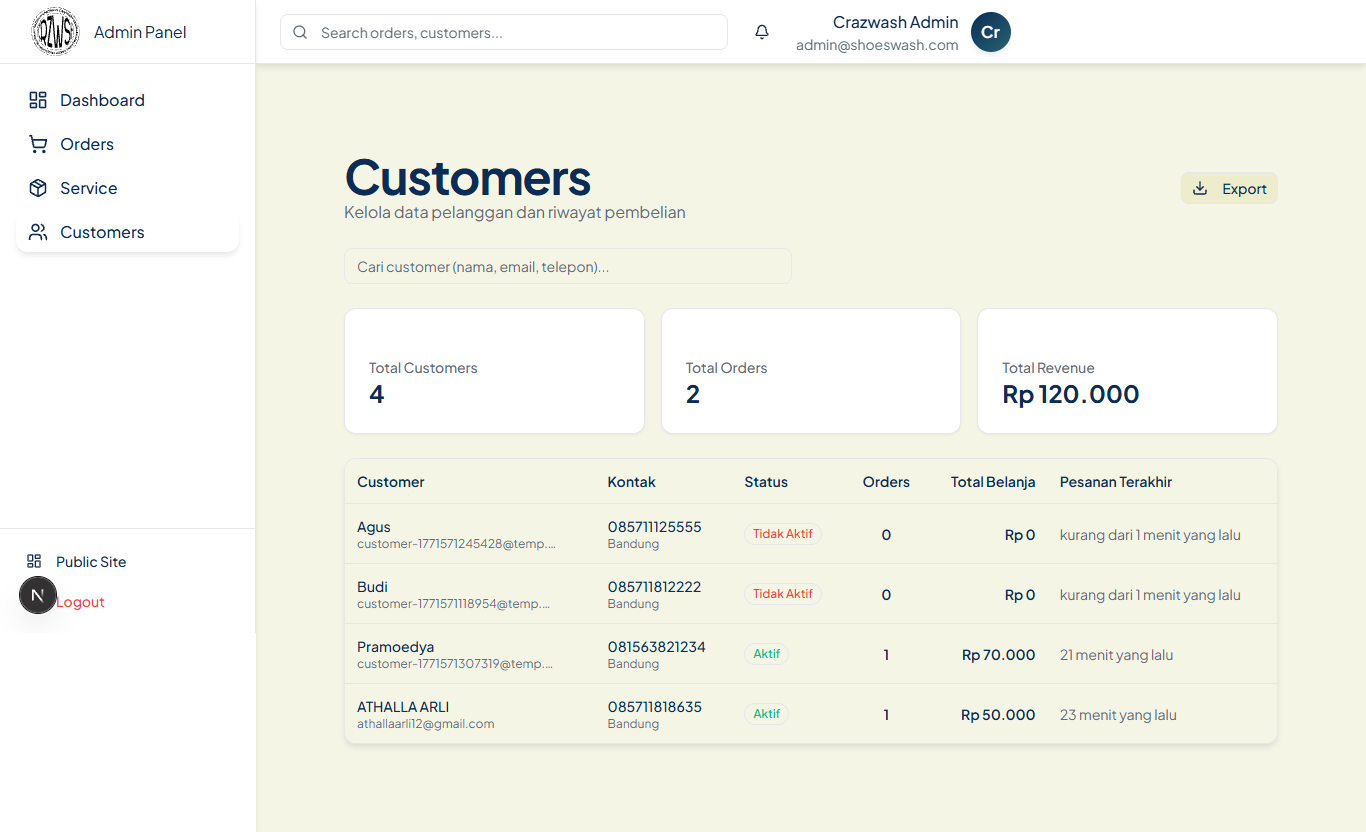The width and height of the screenshot is (1366, 832).
Task: Go to Orders in sidebar
Action: click(127, 144)
